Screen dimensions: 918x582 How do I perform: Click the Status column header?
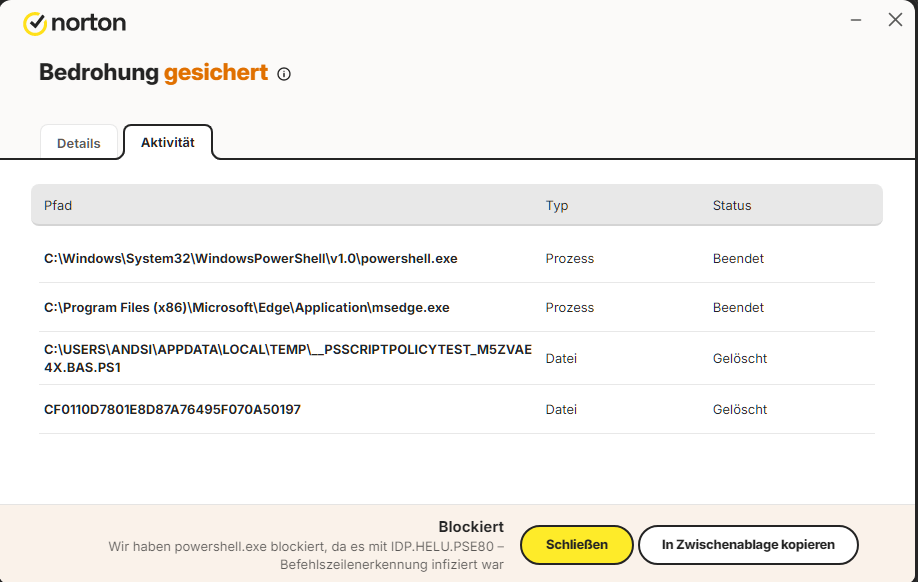click(x=732, y=206)
